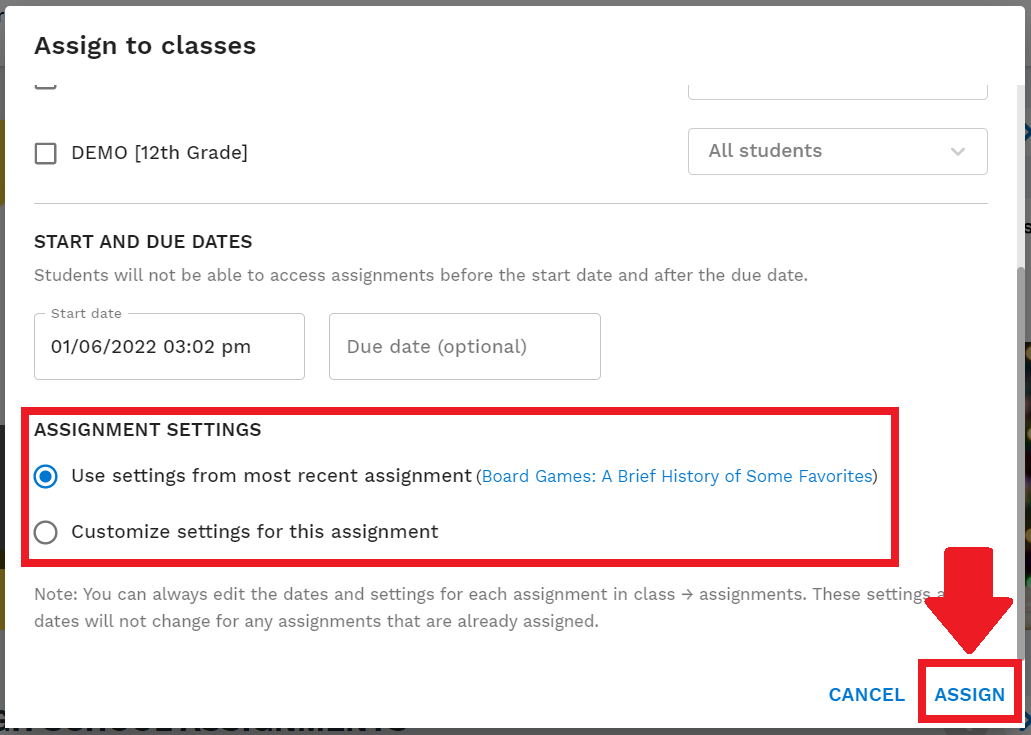The image size is (1031, 735).
Task: Click the chevron arrow in All students box
Action: tap(957, 152)
